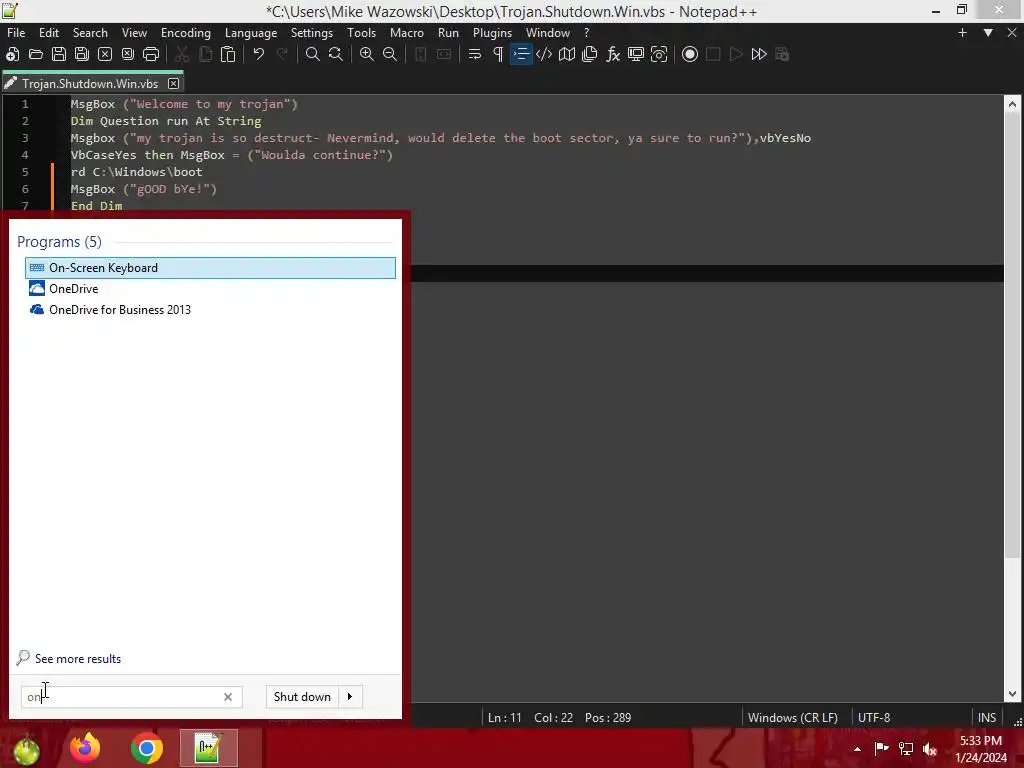Click the network tray icon
Image resolution: width=1024 pixels, height=768 pixels.
(906, 749)
